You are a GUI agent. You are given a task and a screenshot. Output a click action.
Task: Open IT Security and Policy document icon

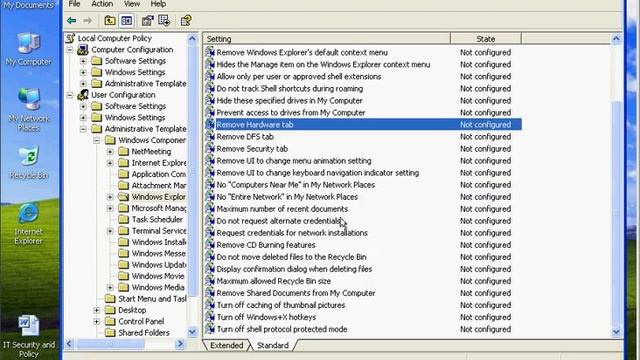pos(29,327)
